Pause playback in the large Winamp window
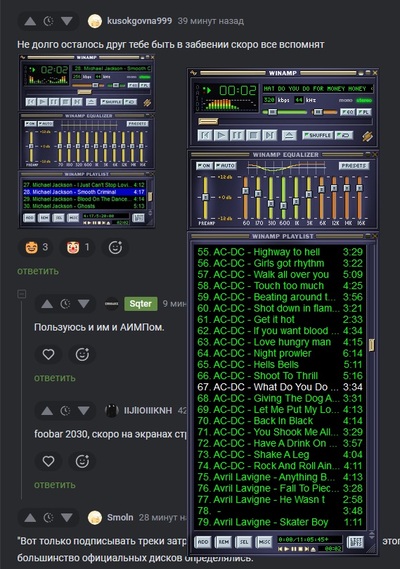The image size is (400, 569). point(237,136)
